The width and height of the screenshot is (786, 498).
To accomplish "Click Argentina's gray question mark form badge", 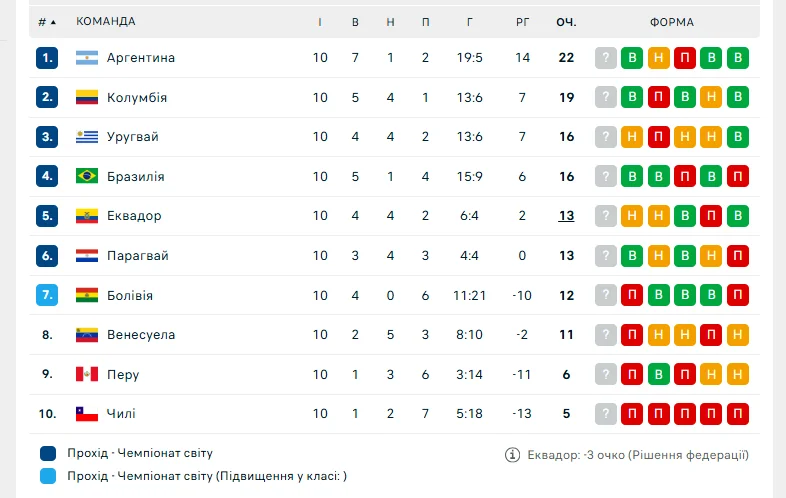I will coord(605,58).
